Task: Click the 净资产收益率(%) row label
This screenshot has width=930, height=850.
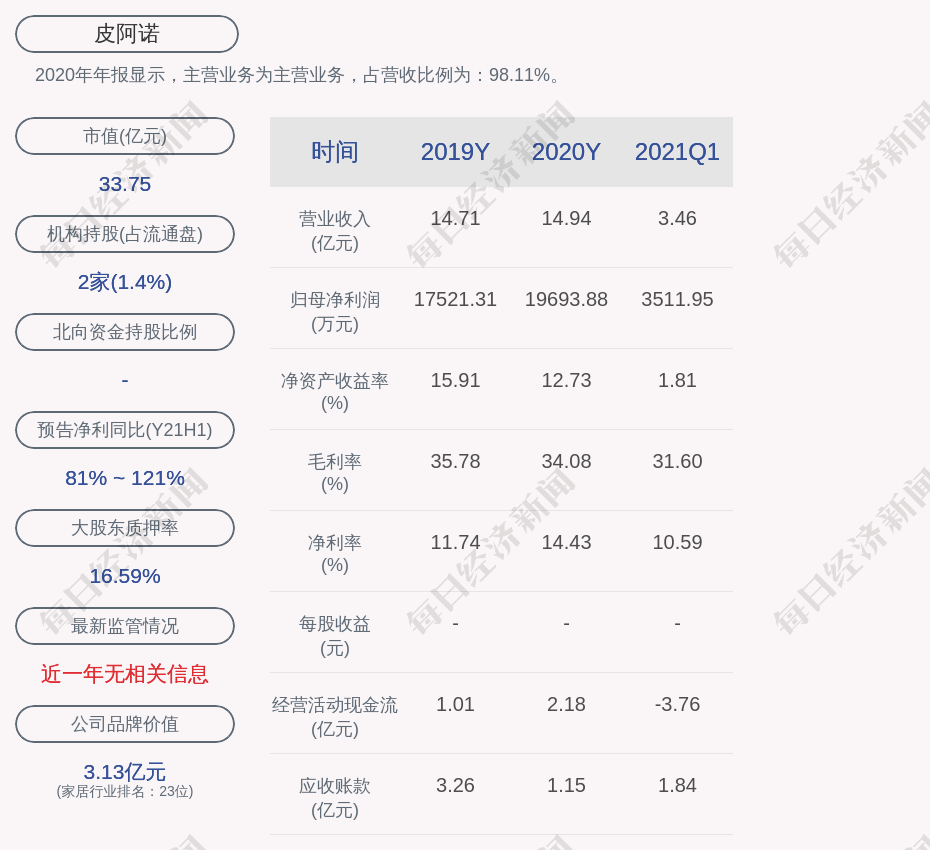Action: (x=335, y=392)
